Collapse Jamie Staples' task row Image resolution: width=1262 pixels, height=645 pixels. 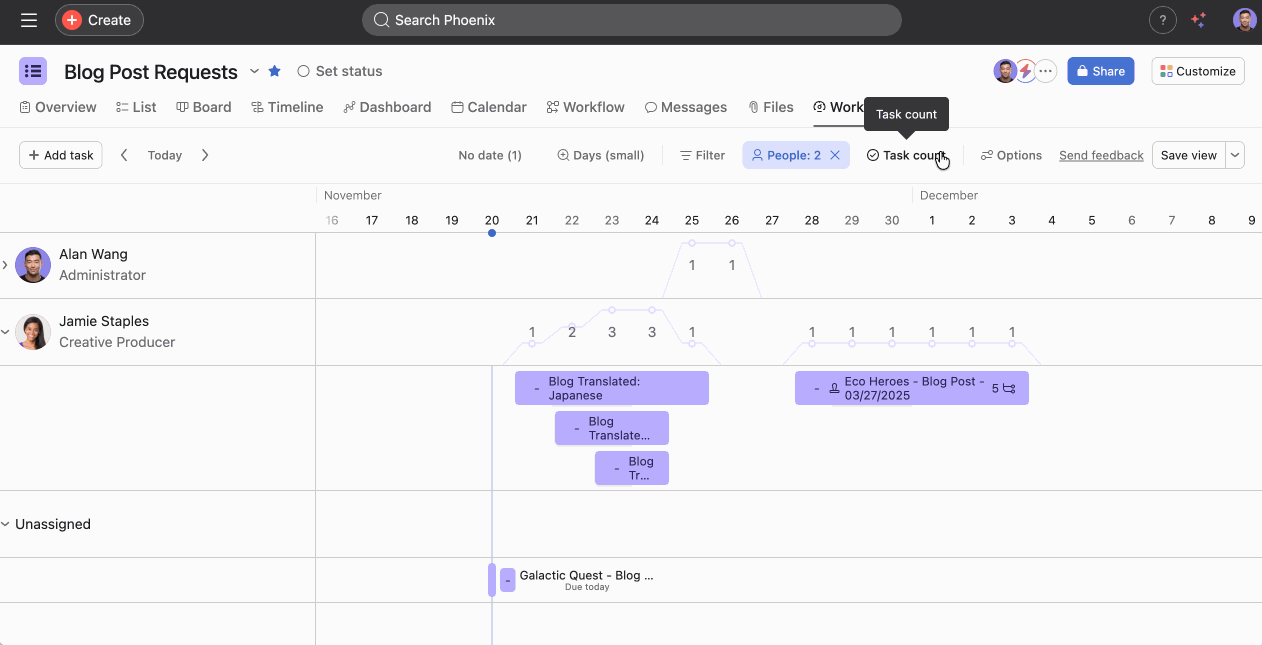click(x=5, y=332)
